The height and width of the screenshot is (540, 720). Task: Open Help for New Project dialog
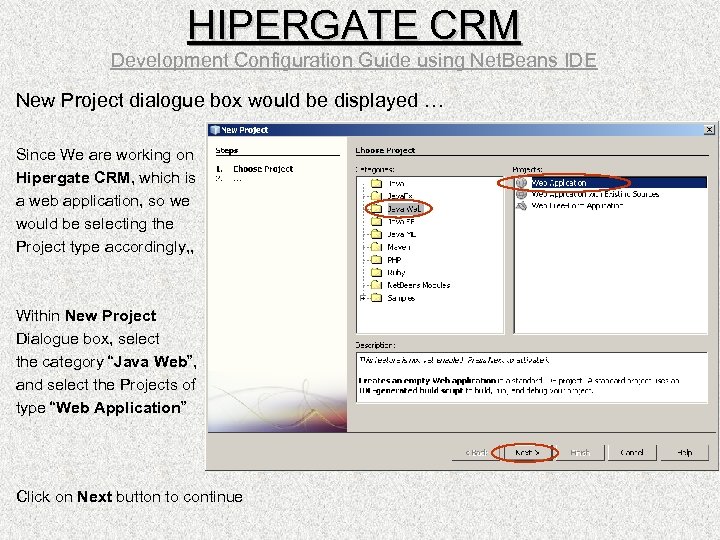pyautogui.click(x=684, y=453)
